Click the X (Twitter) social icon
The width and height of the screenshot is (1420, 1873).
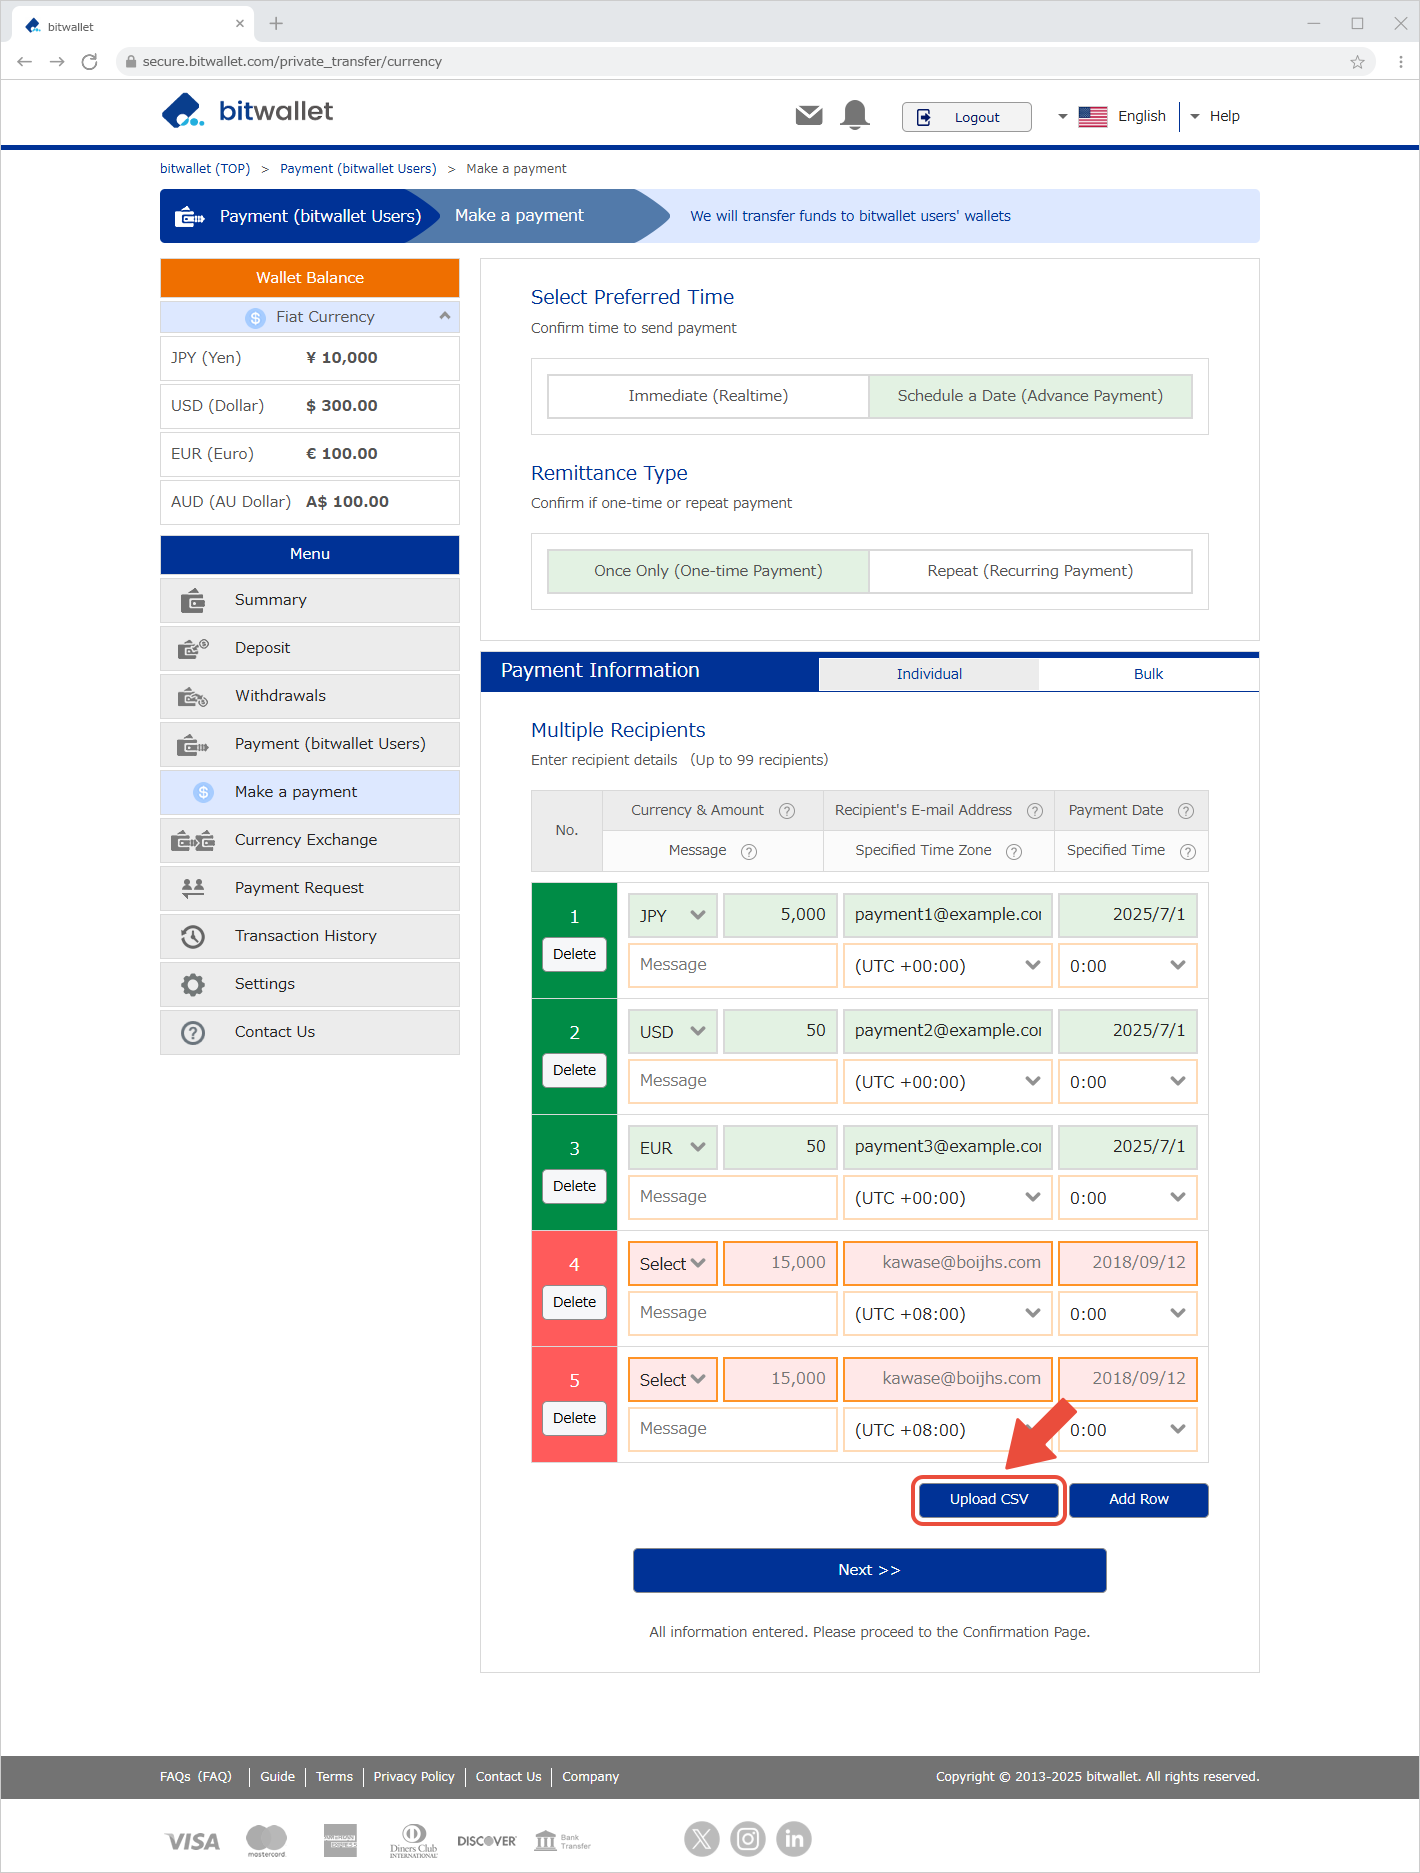point(702,1838)
